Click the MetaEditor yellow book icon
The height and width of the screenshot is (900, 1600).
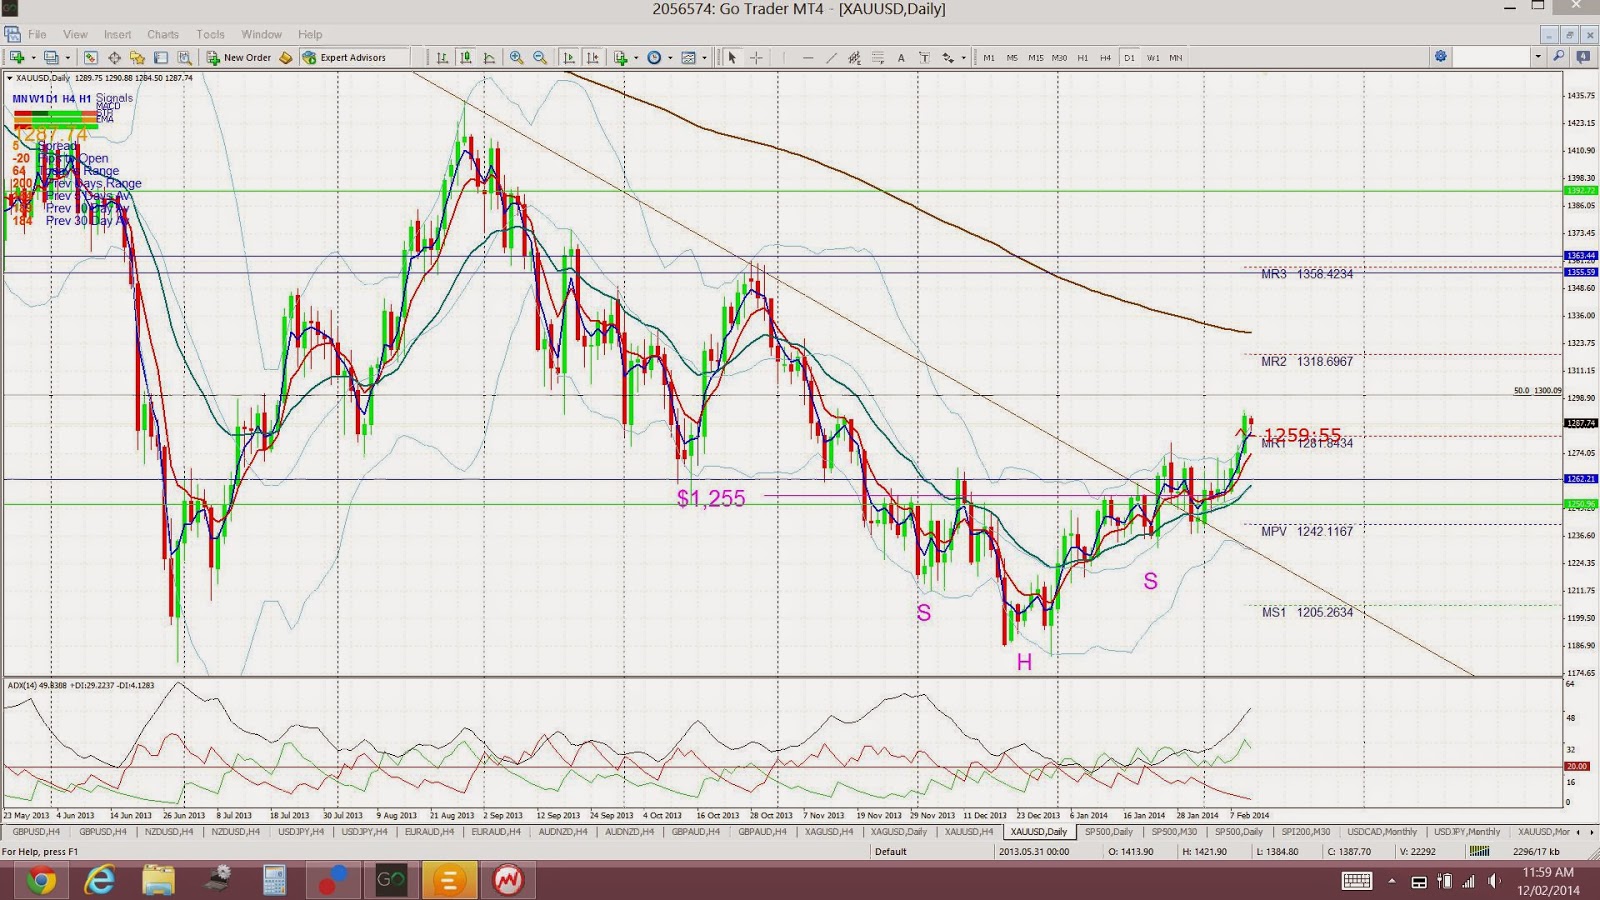(286, 58)
